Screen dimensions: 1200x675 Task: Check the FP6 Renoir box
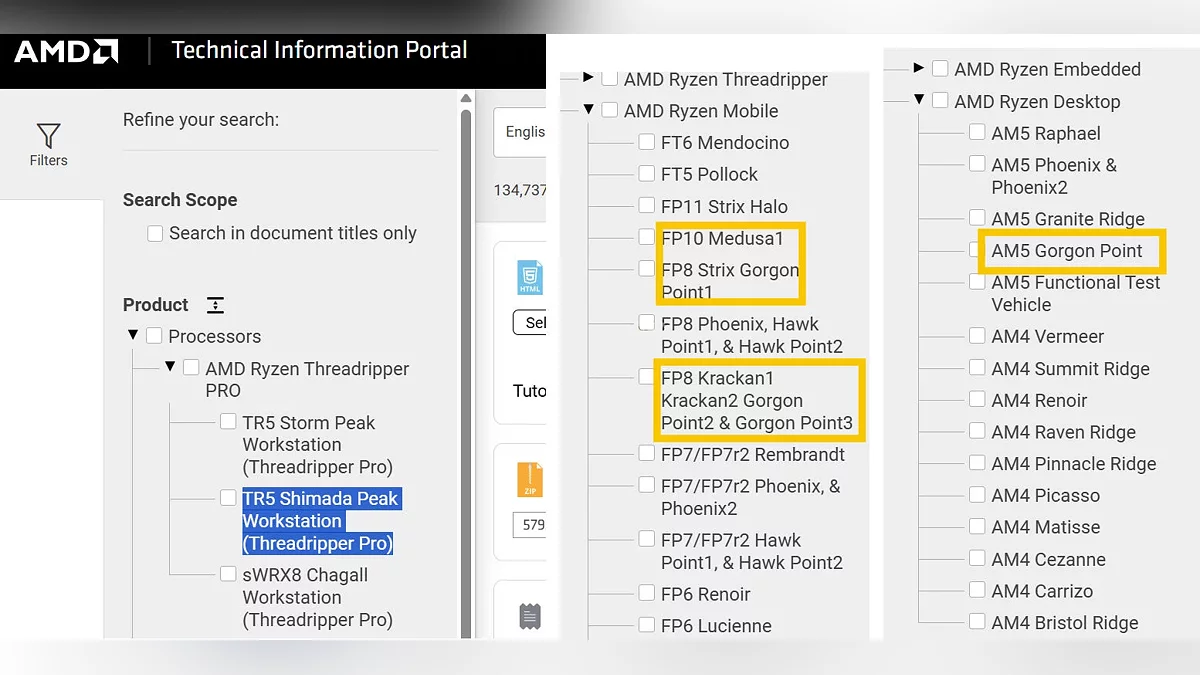coord(647,594)
